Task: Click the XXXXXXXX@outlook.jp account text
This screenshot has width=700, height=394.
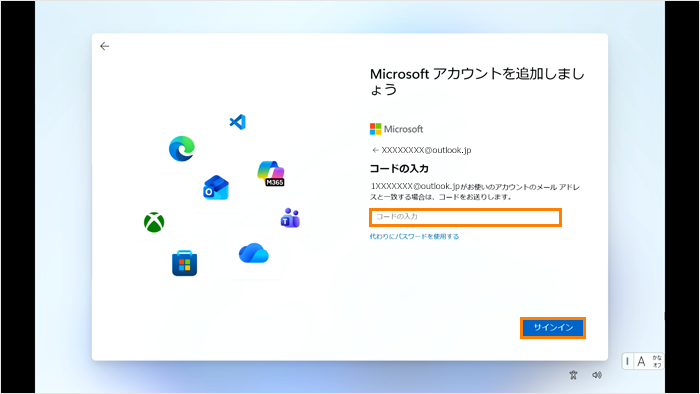Action: (x=426, y=150)
